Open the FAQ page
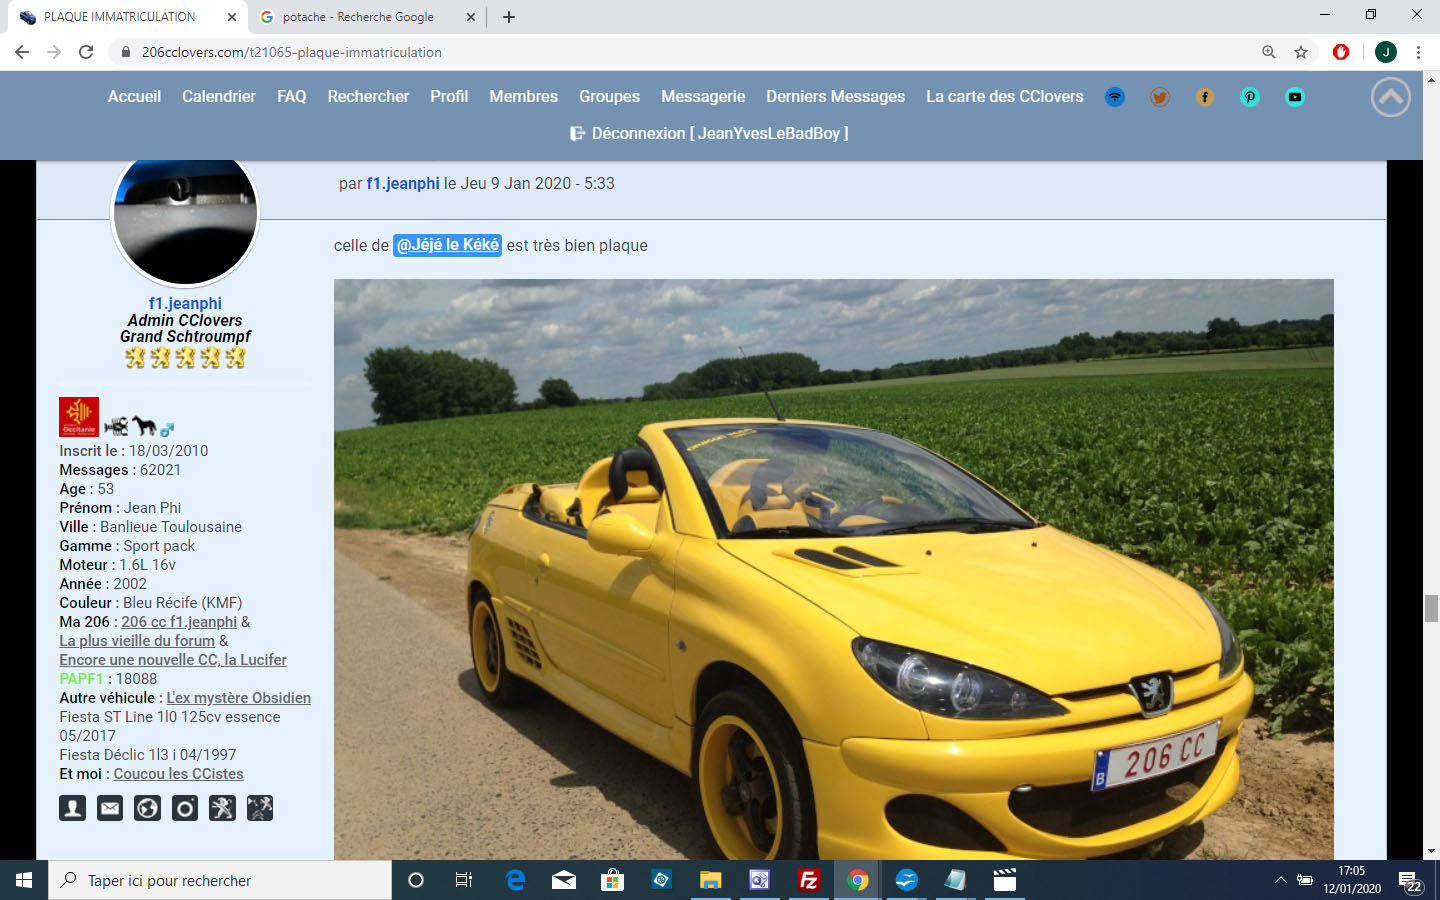The height and width of the screenshot is (900, 1440). (292, 96)
